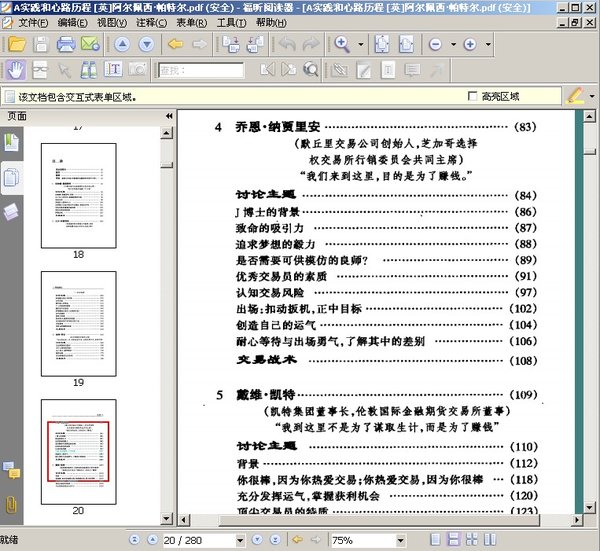The width and height of the screenshot is (600, 551).
Task: Open the 注释(C) menu
Action: 152,23
